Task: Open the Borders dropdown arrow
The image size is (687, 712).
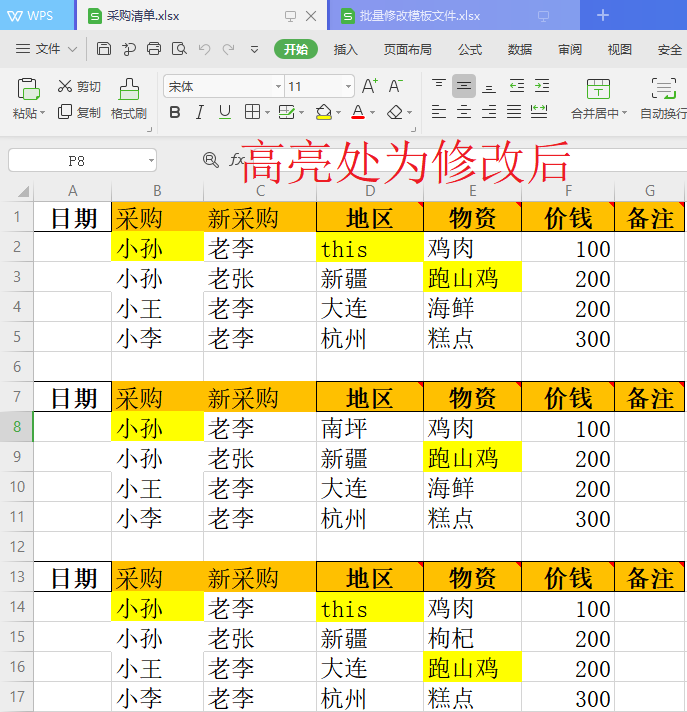Action: pyautogui.click(x=267, y=112)
